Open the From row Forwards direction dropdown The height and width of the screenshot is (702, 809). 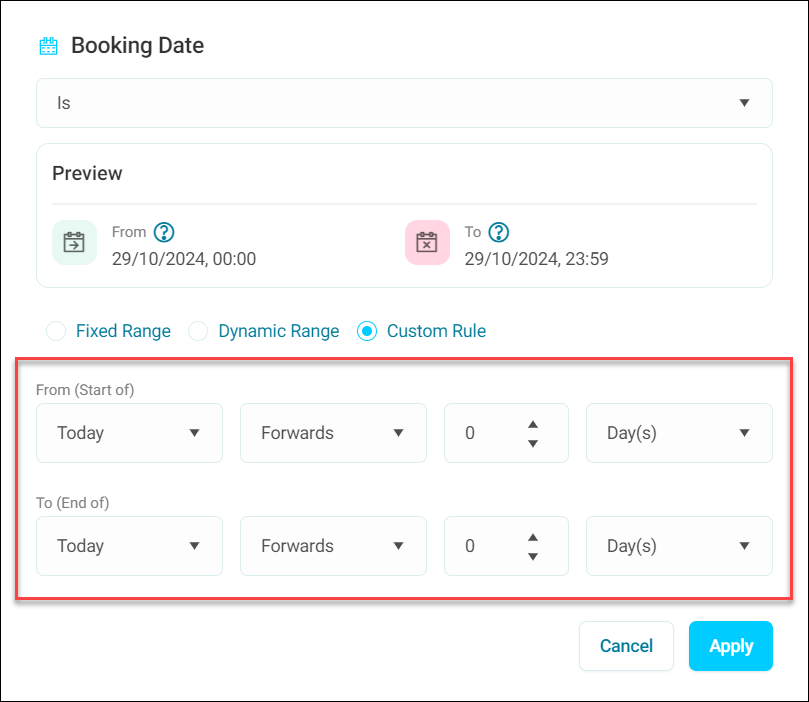click(x=333, y=433)
